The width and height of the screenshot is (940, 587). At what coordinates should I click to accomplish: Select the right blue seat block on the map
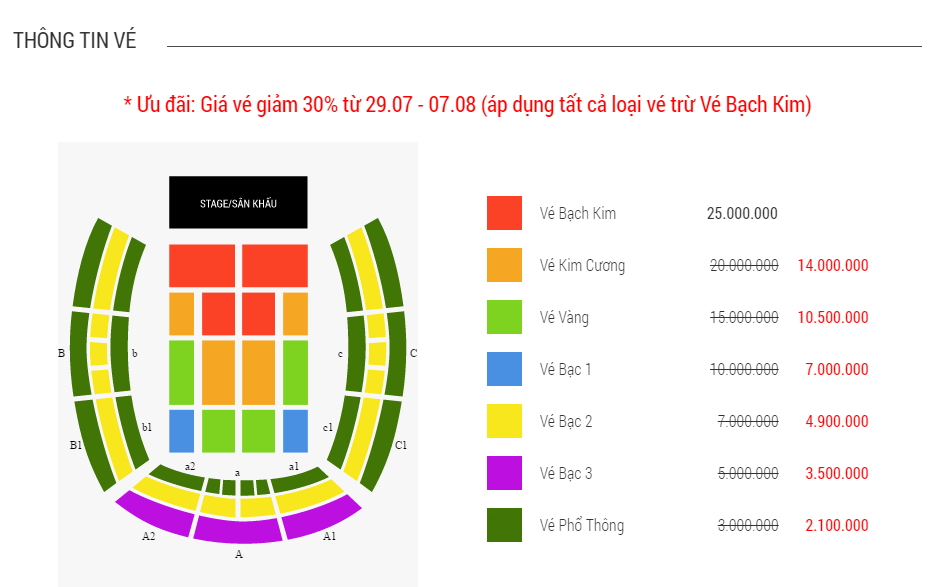pyautogui.click(x=295, y=431)
